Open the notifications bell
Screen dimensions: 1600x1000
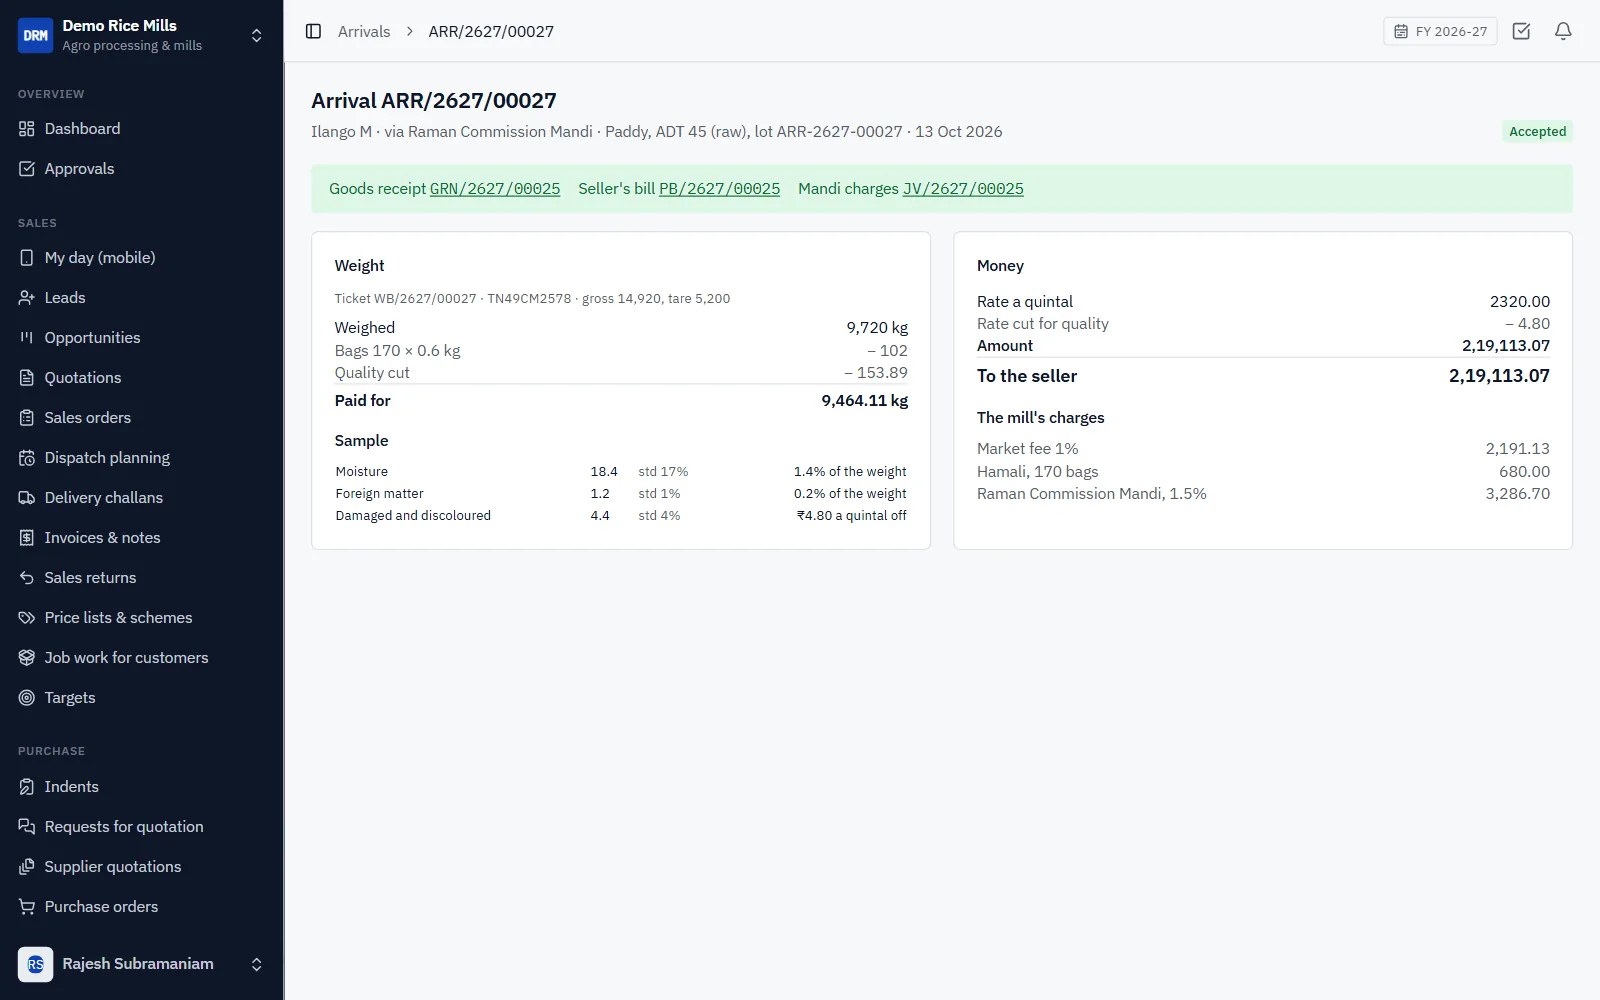point(1563,31)
